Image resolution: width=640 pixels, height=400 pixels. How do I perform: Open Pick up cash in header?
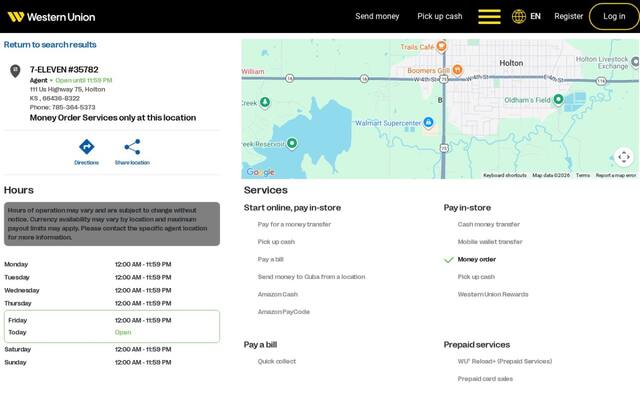pyautogui.click(x=440, y=16)
